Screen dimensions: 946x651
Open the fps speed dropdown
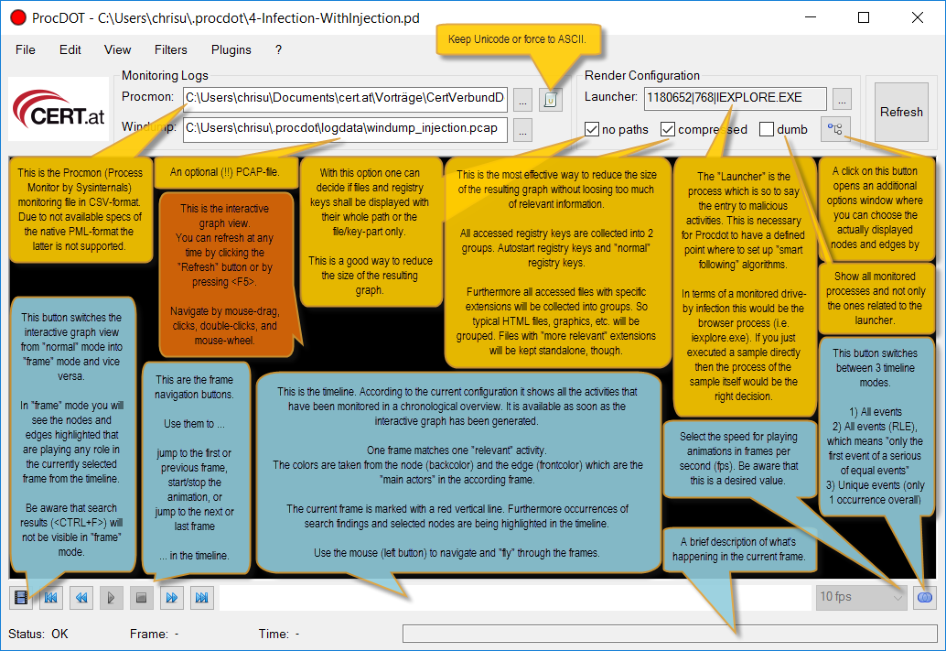(860, 597)
